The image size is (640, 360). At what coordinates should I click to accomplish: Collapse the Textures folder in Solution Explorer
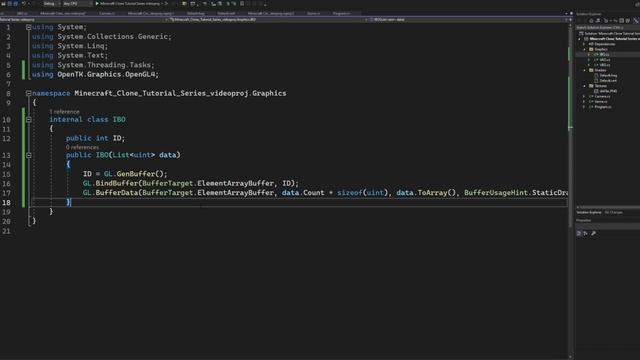pyautogui.click(x=584, y=86)
